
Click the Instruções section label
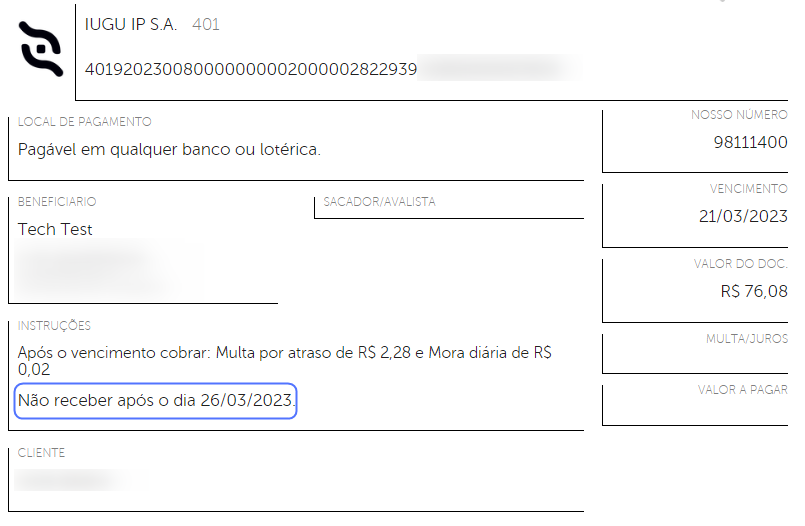pyautogui.click(x=54, y=325)
